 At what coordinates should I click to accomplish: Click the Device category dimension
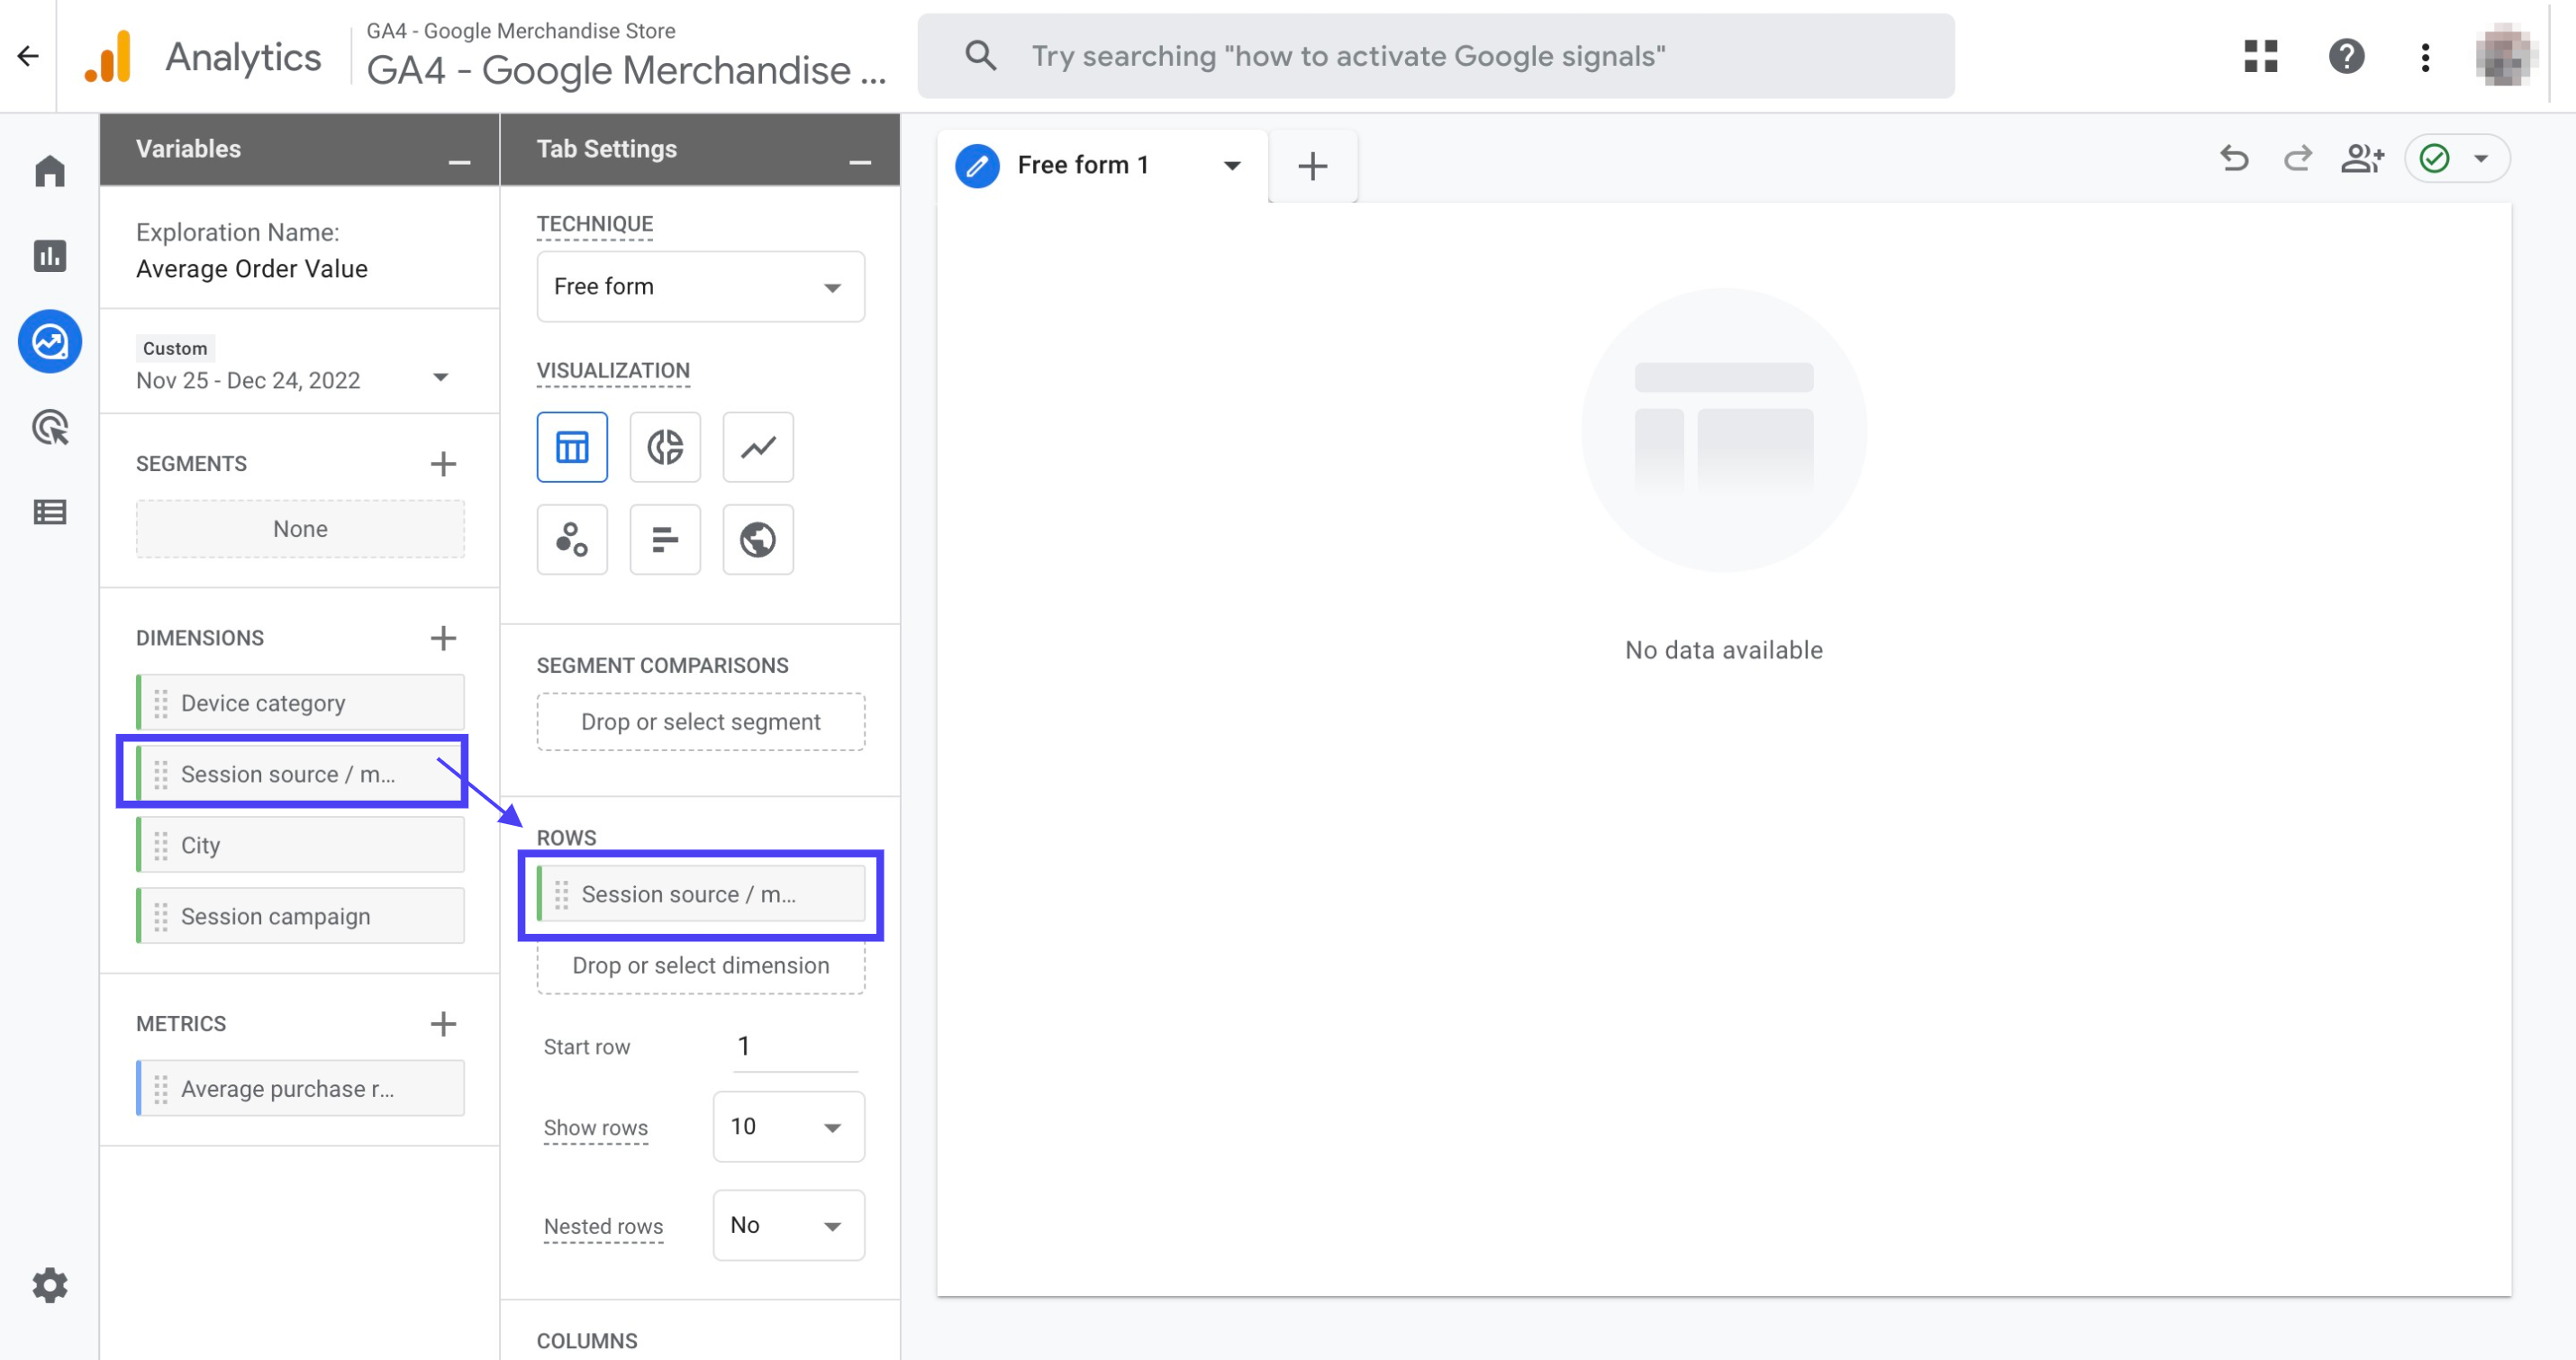[300, 703]
